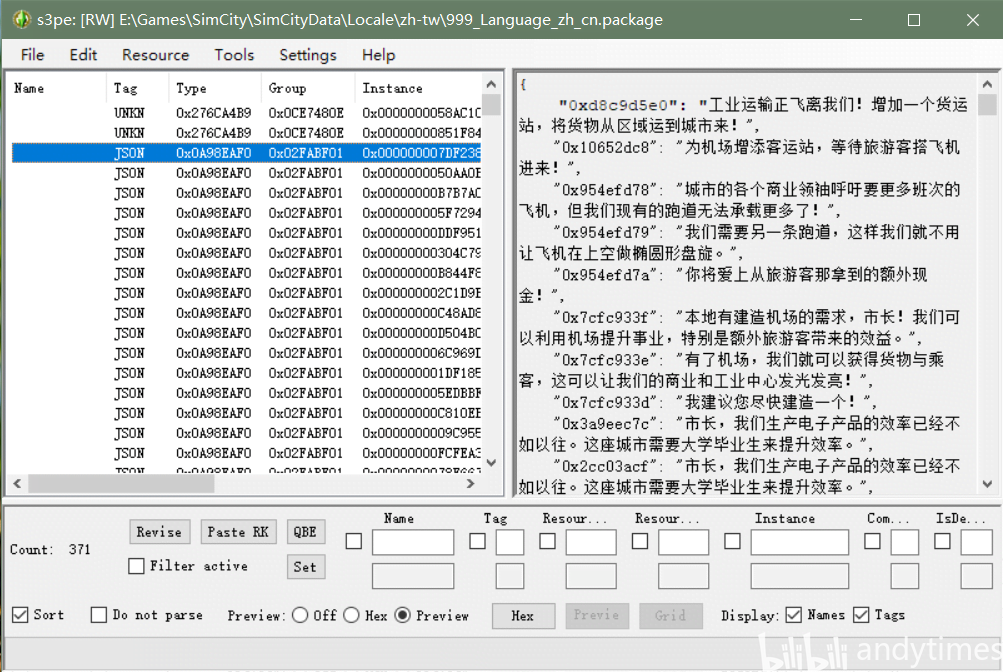
Task: Open the File menu
Action: (x=32, y=55)
